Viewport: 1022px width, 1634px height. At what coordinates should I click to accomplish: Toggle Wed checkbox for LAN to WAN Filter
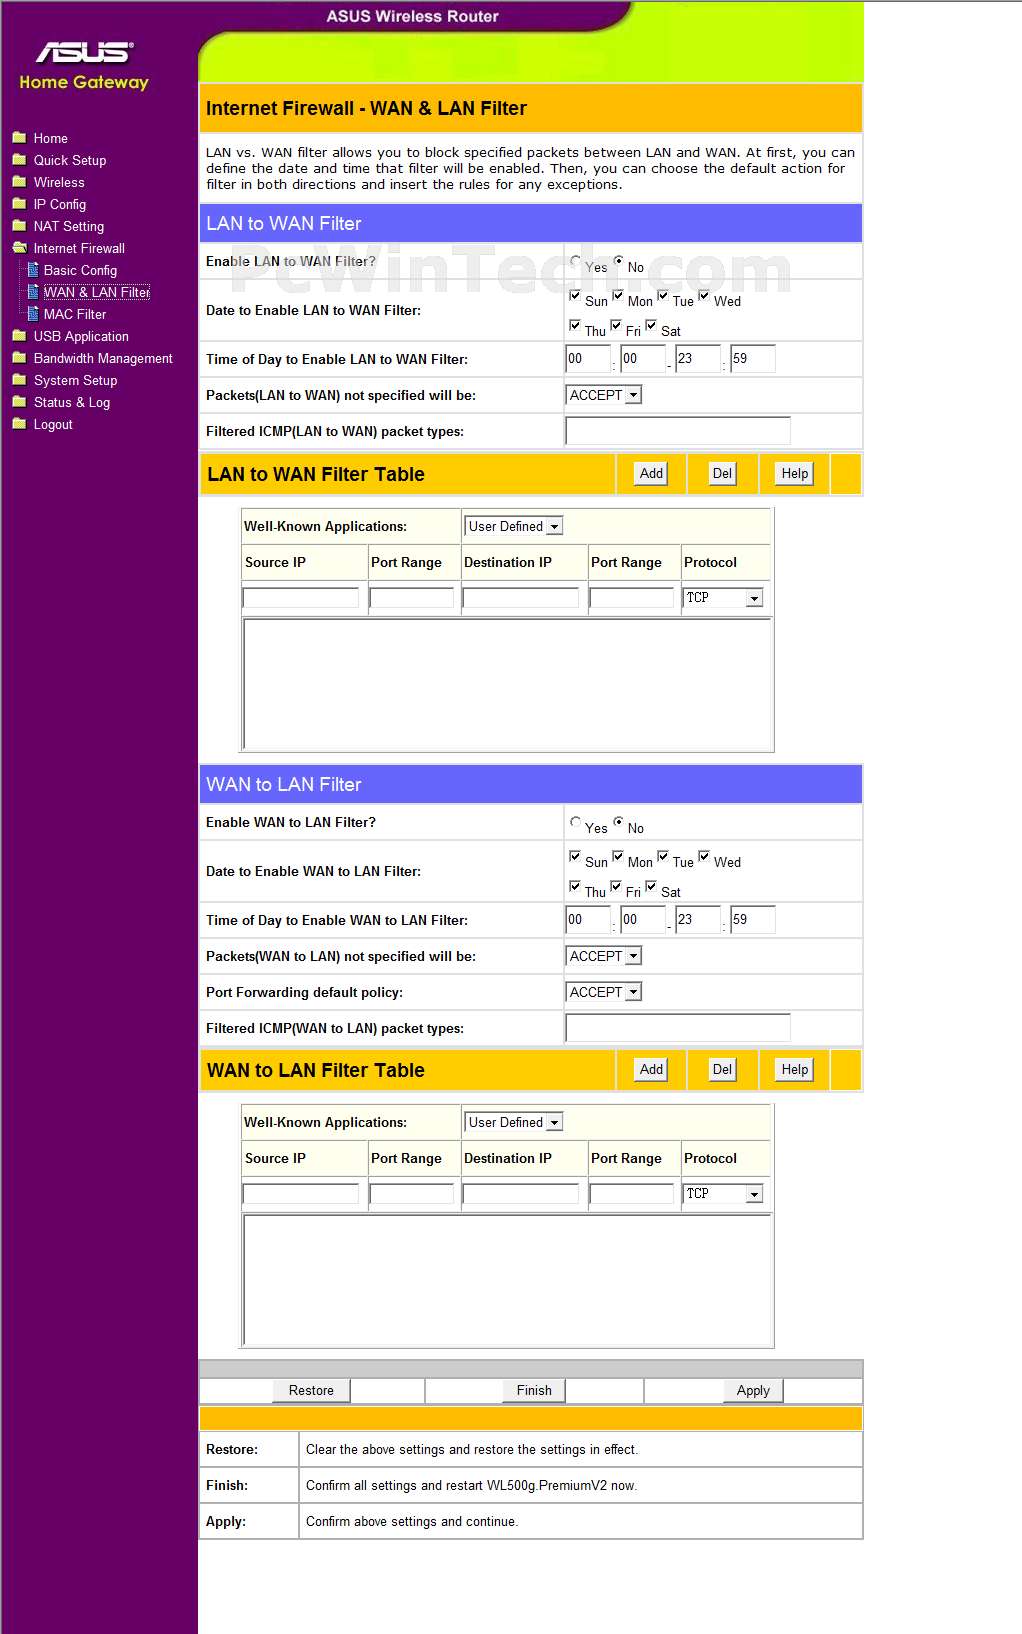coord(704,296)
